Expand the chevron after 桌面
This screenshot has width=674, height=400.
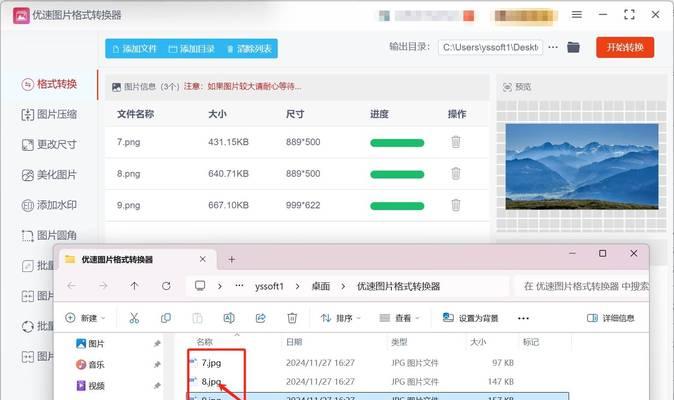(x=343, y=287)
